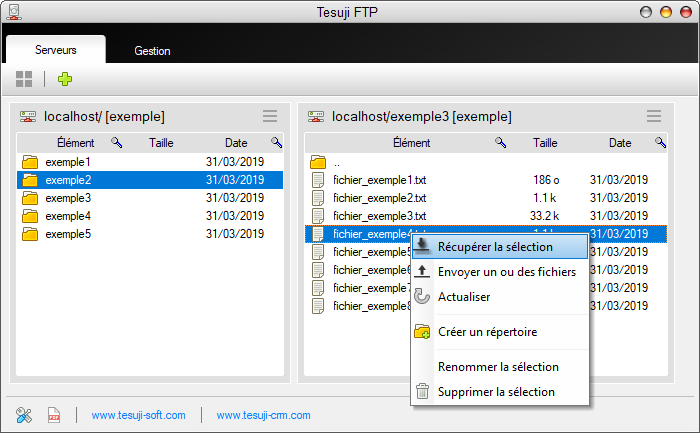Open the www.tesuji-soft.com link
This screenshot has width=700, height=433.
[x=138, y=415]
